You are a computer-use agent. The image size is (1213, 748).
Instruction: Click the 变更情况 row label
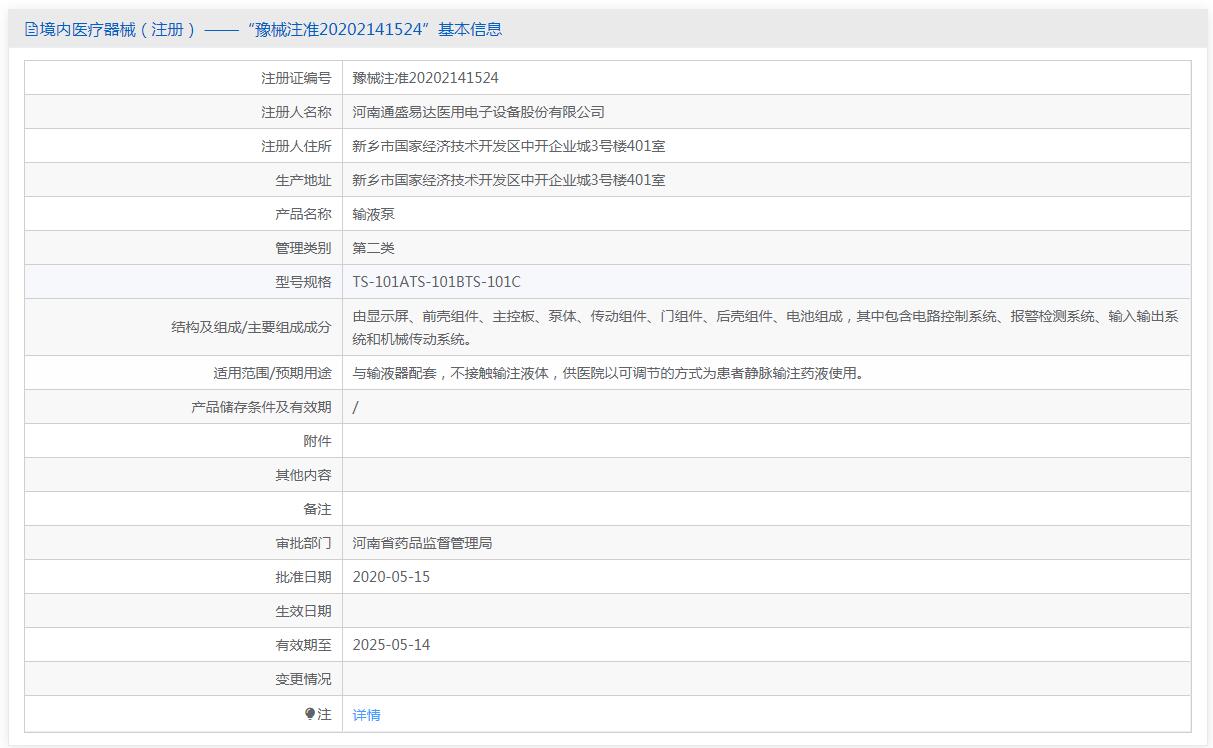[303, 679]
